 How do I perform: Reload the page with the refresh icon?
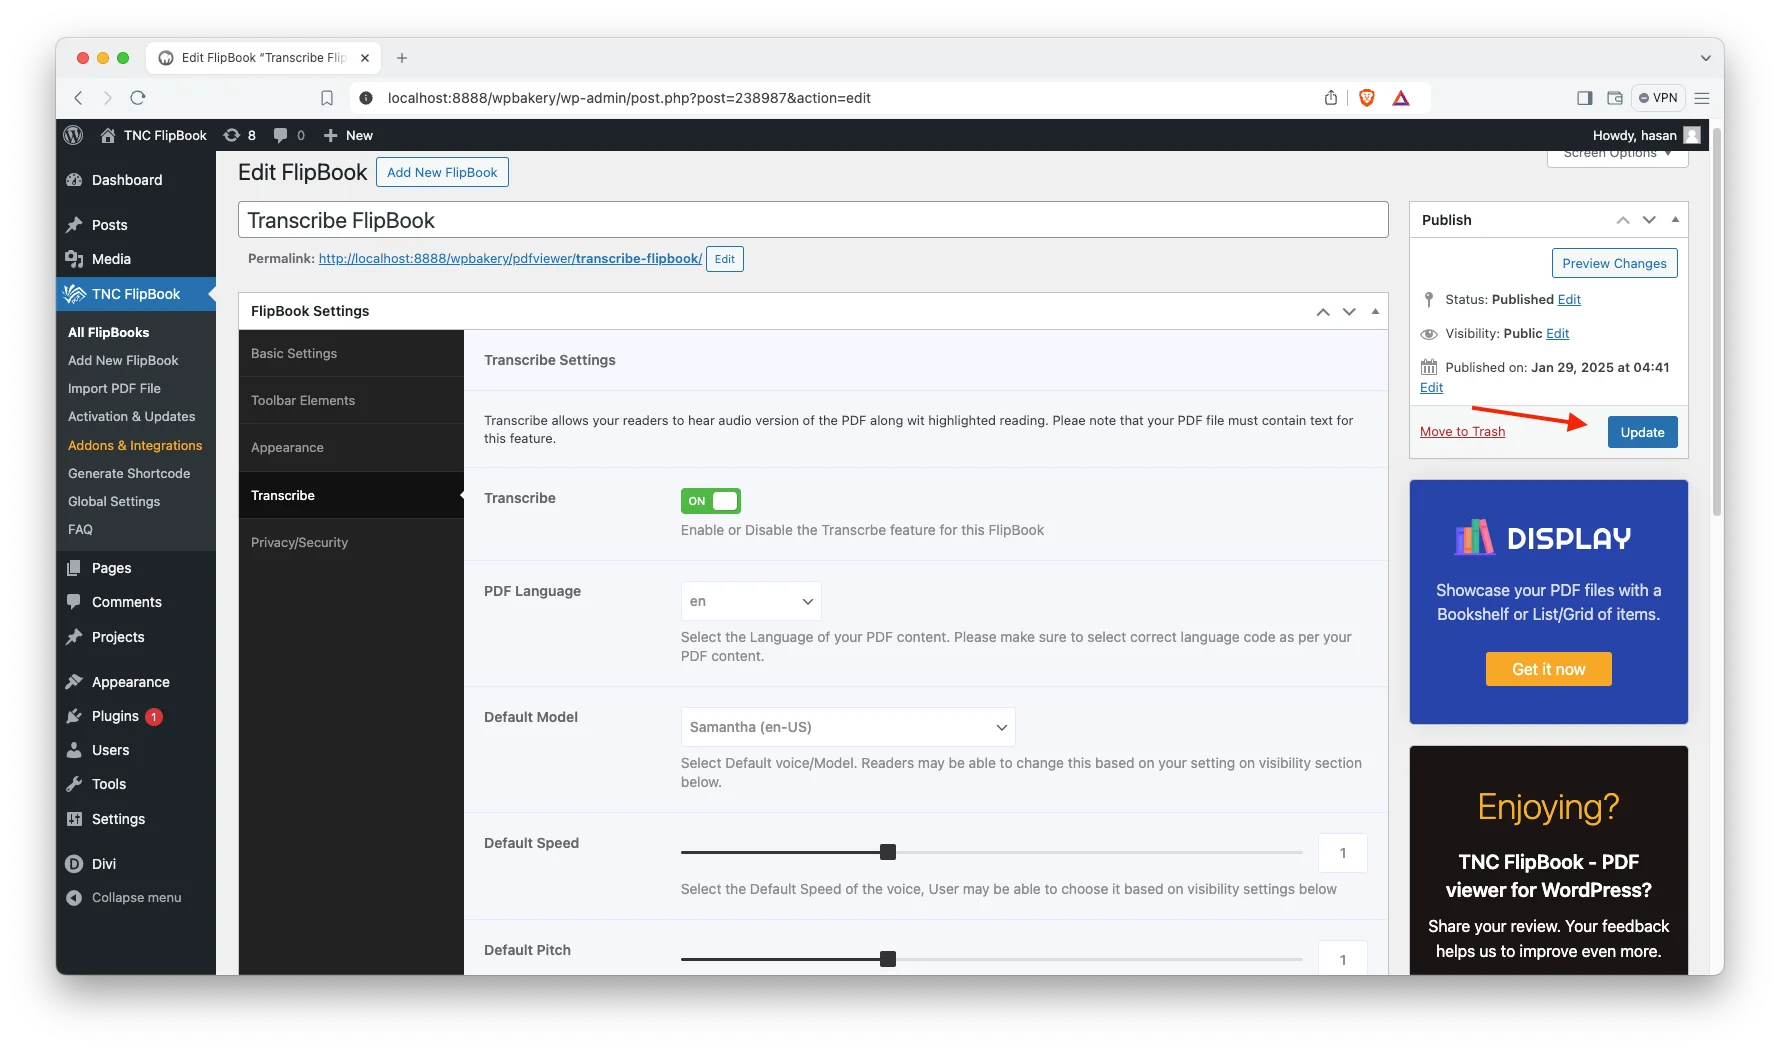tap(138, 98)
